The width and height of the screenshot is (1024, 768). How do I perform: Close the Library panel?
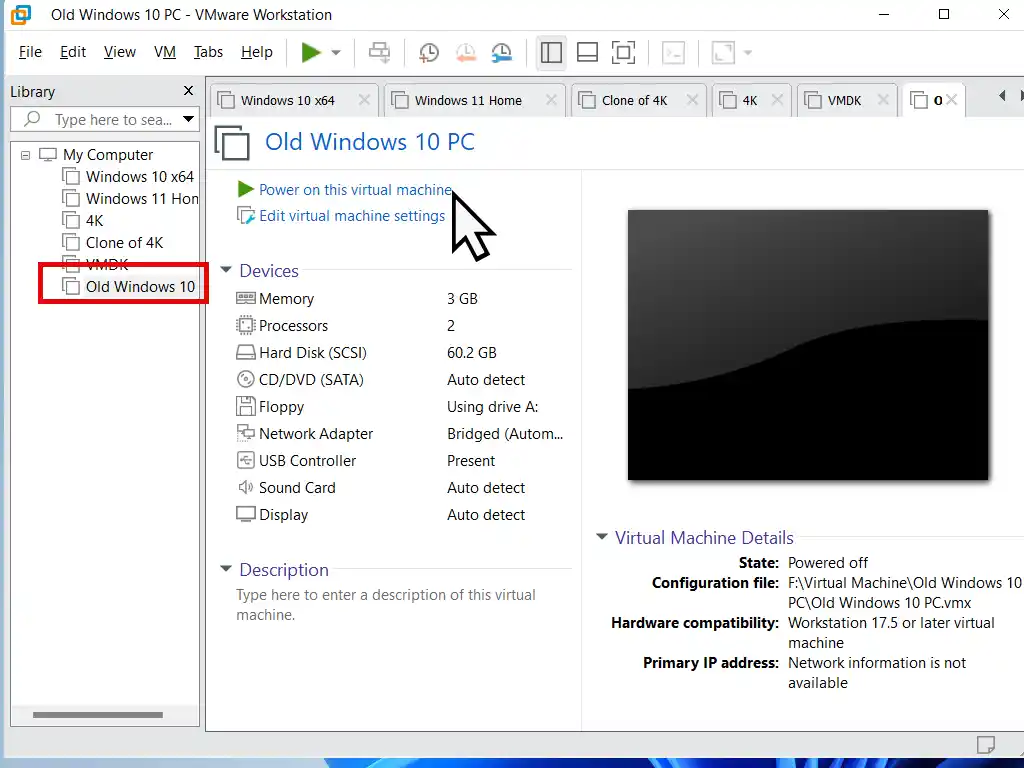188,91
